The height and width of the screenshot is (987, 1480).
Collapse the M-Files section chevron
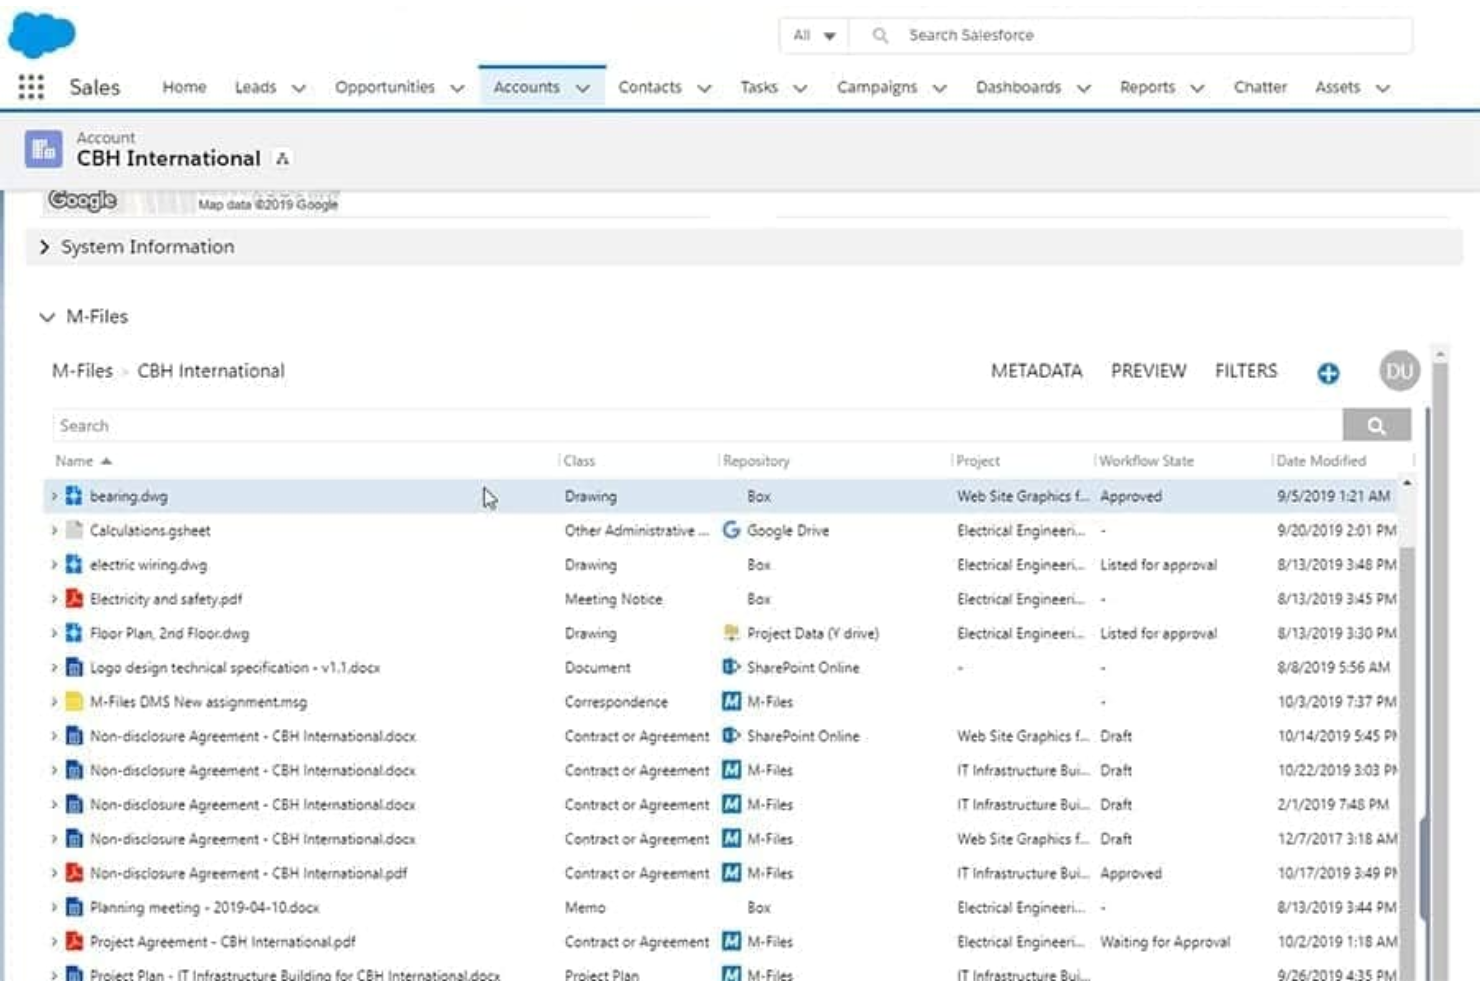[46, 316]
